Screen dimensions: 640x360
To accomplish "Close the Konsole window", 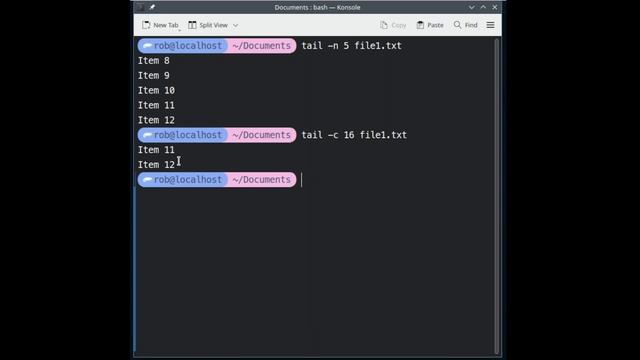I will point(495,7).
